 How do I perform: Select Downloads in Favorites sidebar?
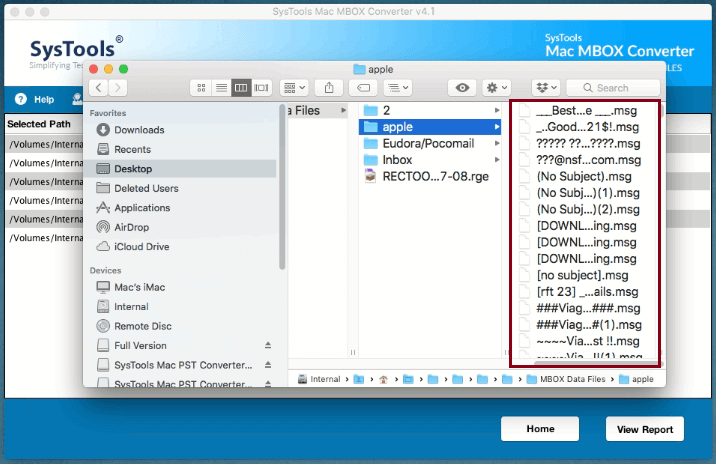[180, 130]
